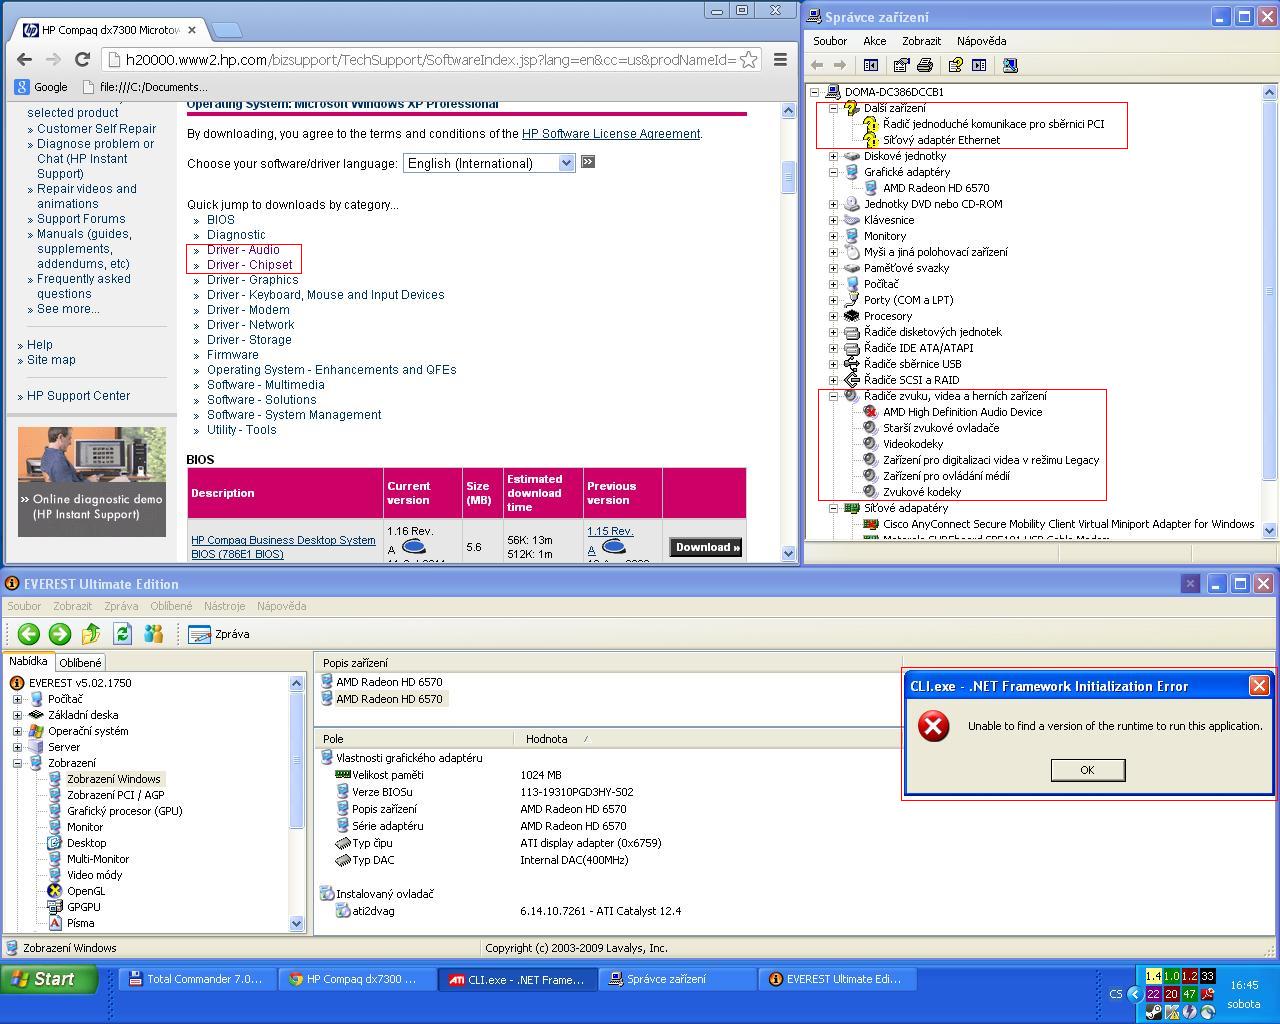Click the two-people users icon in EVEREST toolbar

[x=153, y=633]
